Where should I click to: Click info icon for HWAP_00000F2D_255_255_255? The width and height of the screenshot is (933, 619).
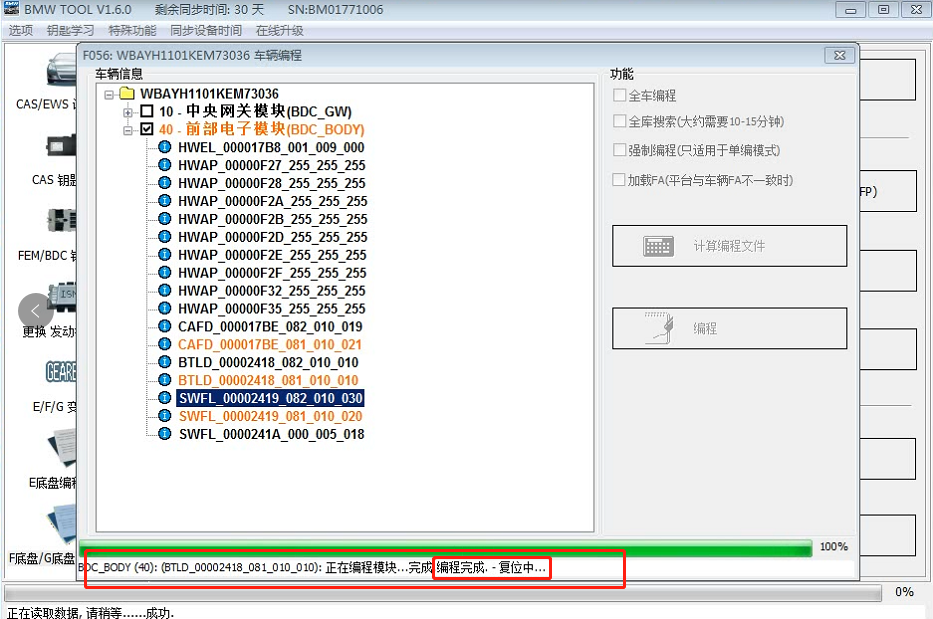pyautogui.click(x=165, y=236)
